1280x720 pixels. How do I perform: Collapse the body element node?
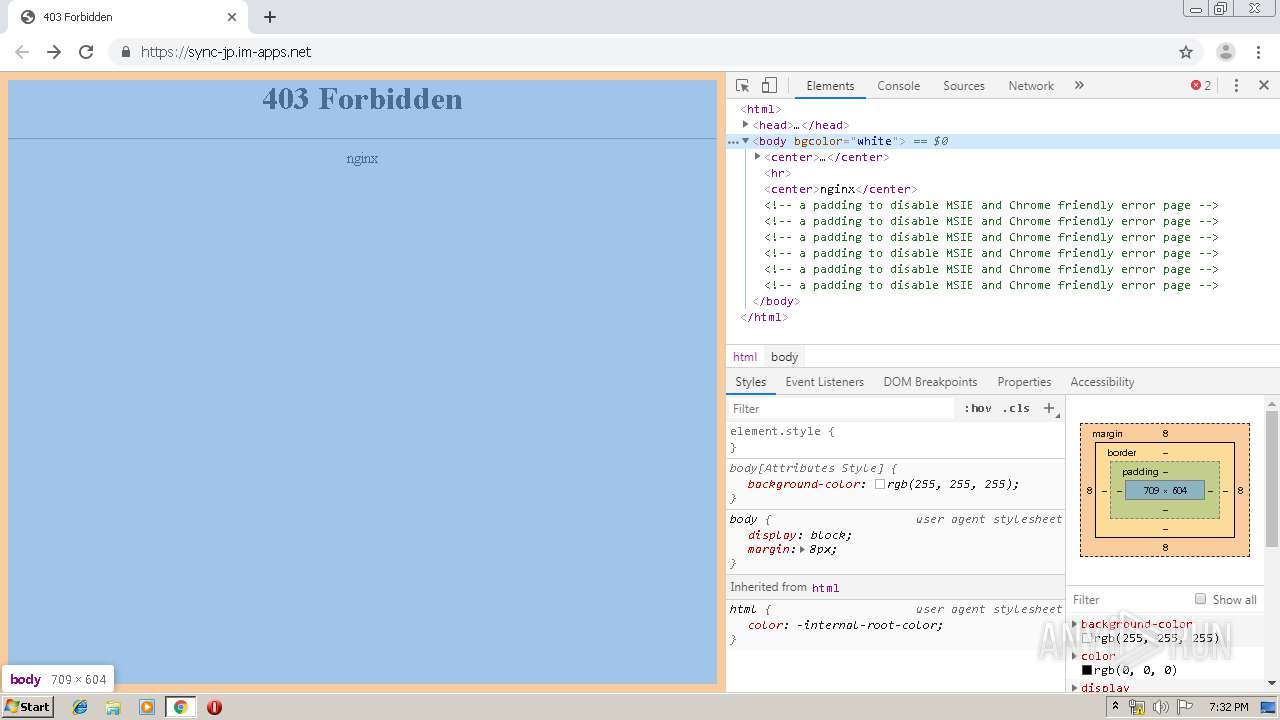click(746, 141)
